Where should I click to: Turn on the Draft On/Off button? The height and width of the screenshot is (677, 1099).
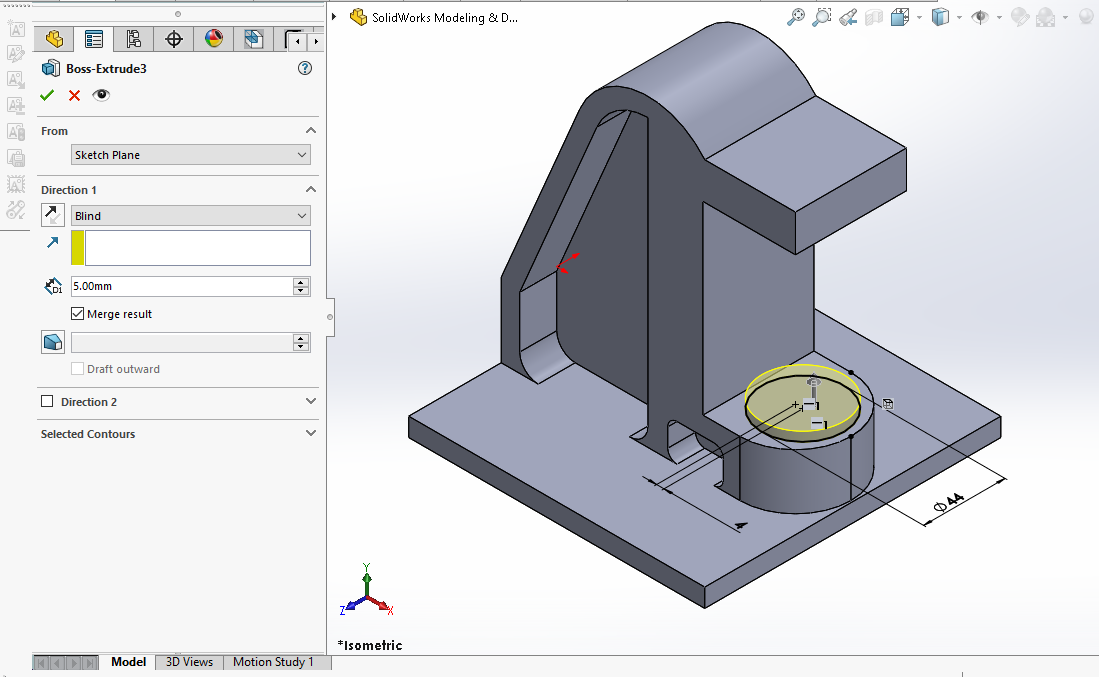coord(53,342)
